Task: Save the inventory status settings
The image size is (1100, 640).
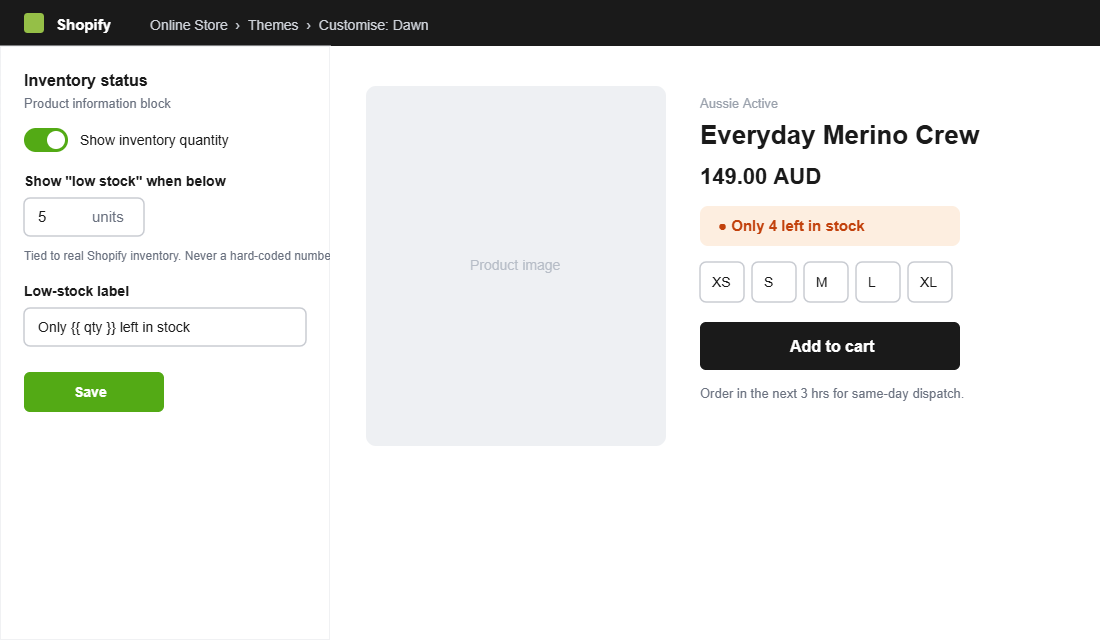Action: click(94, 392)
